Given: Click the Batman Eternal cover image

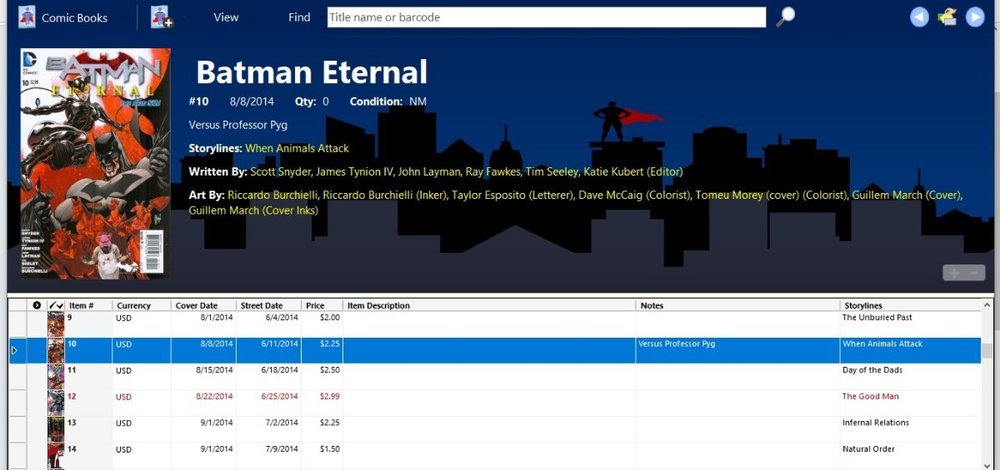Looking at the screenshot, I should click(x=95, y=163).
